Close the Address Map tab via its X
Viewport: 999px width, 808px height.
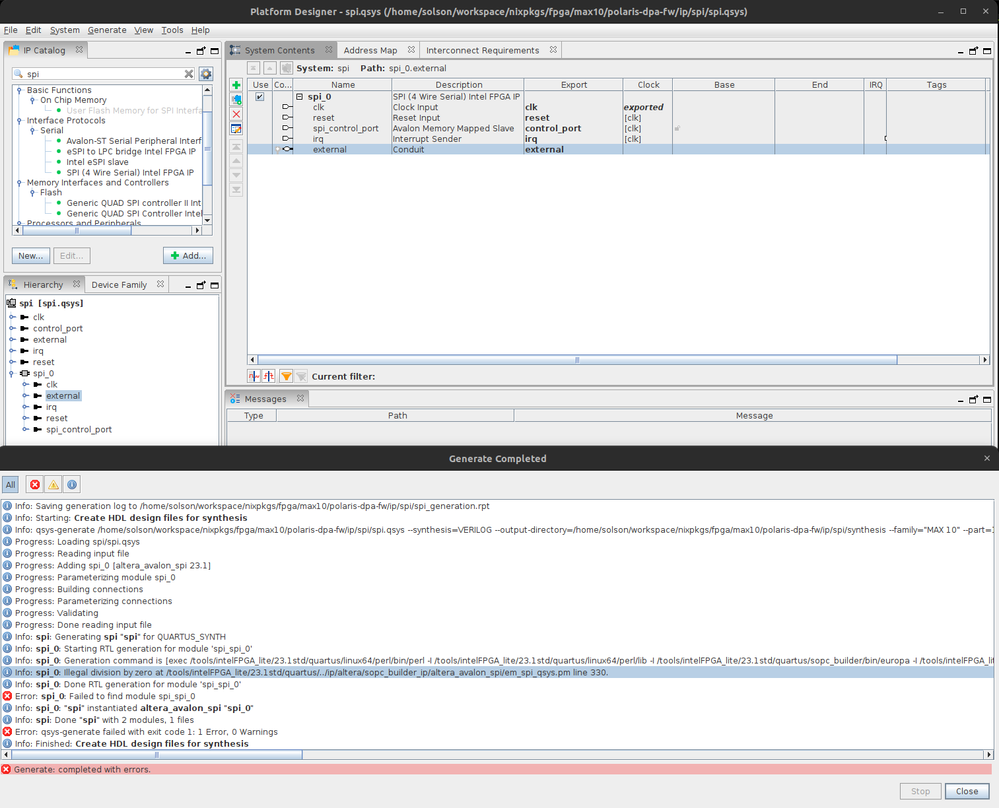coord(412,50)
